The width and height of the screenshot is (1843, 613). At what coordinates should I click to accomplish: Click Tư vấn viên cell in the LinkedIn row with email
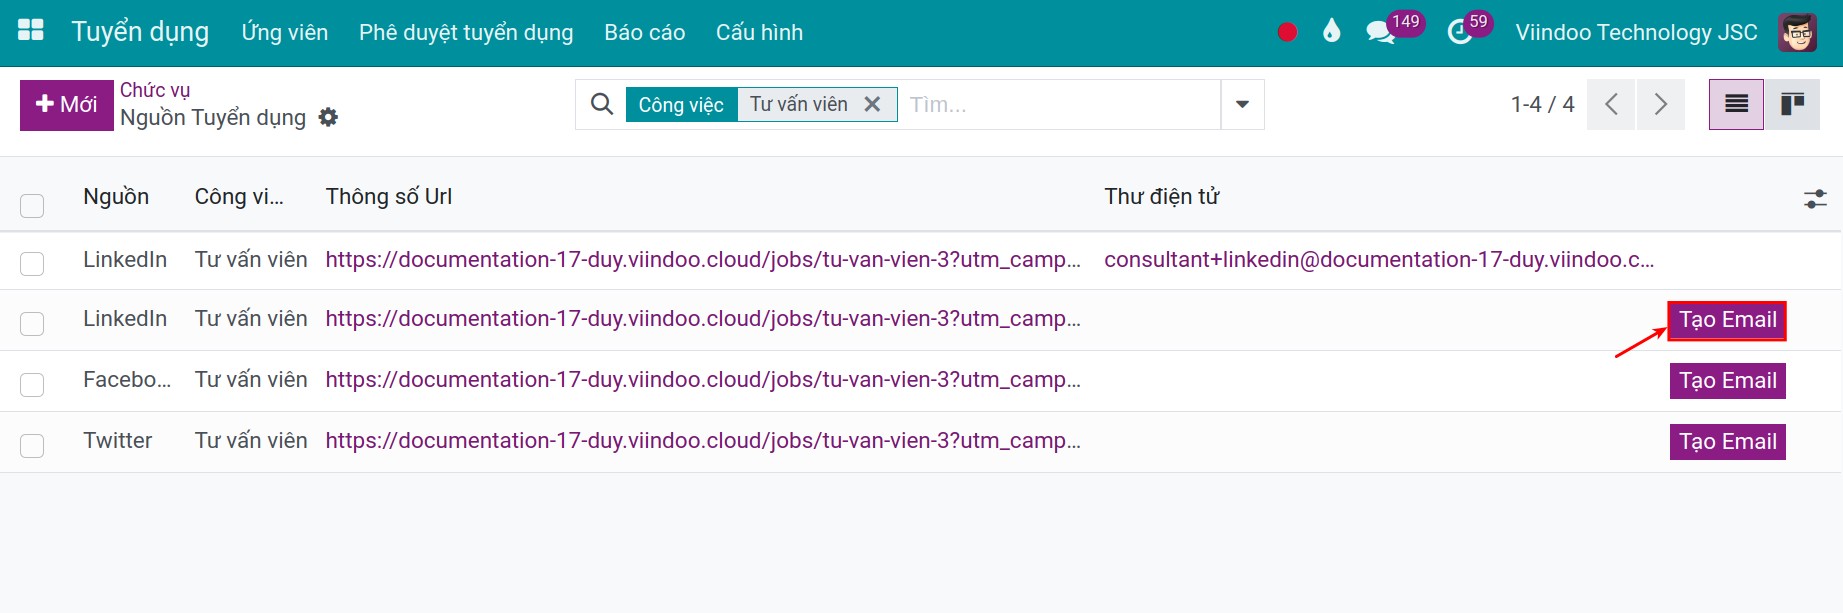click(x=251, y=260)
